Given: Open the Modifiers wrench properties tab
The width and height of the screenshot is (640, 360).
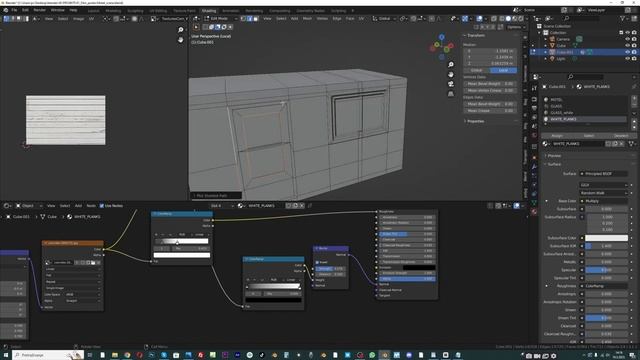Looking at the screenshot, I should 534,167.
